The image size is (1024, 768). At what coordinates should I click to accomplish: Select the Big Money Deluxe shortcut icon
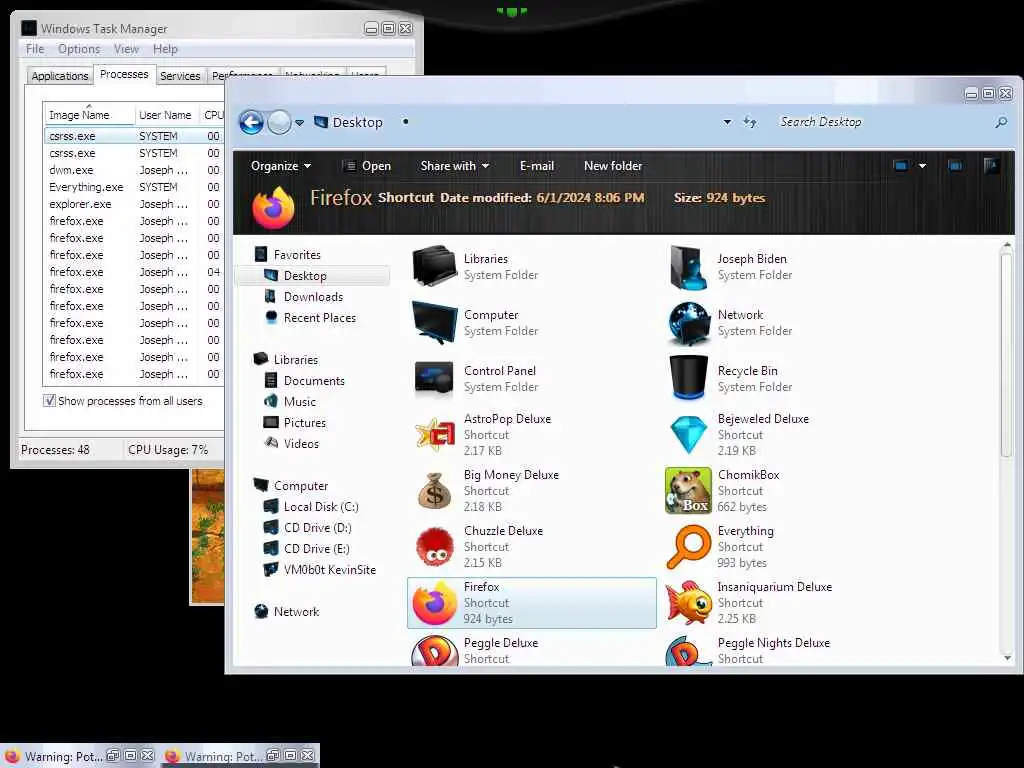pos(434,490)
